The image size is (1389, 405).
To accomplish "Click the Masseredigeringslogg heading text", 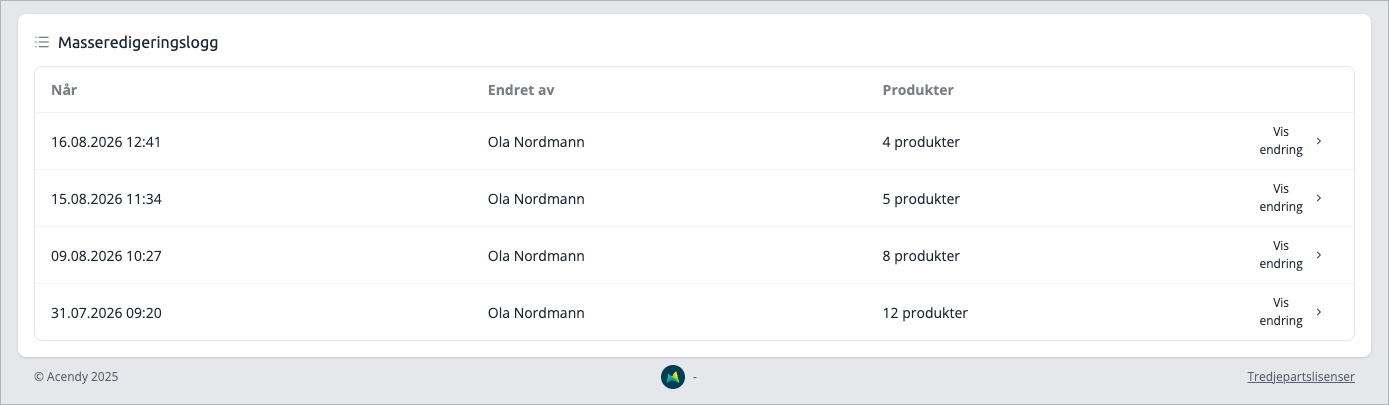I will (x=138, y=42).
